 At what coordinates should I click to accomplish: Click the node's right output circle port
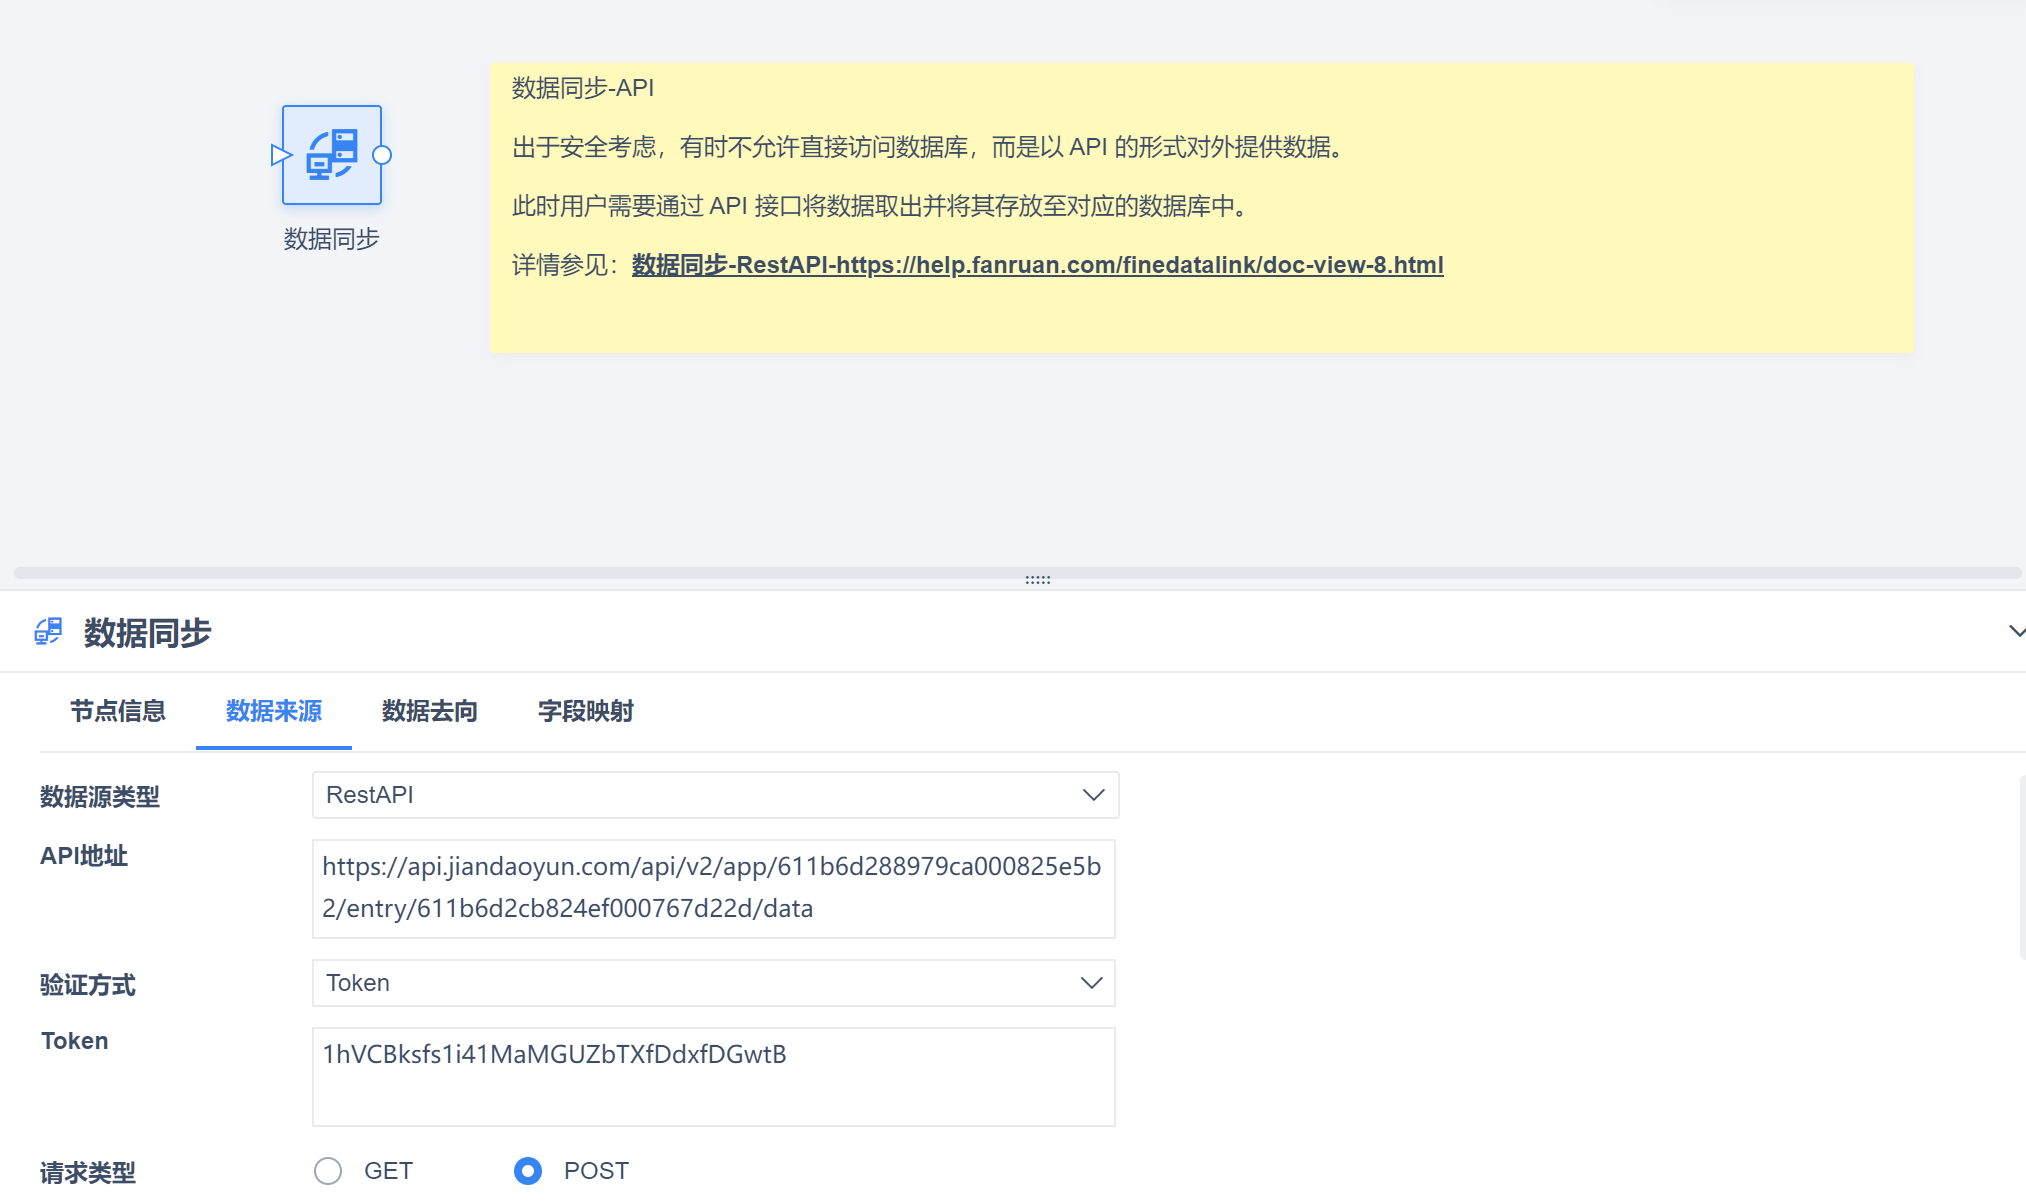point(382,155)
